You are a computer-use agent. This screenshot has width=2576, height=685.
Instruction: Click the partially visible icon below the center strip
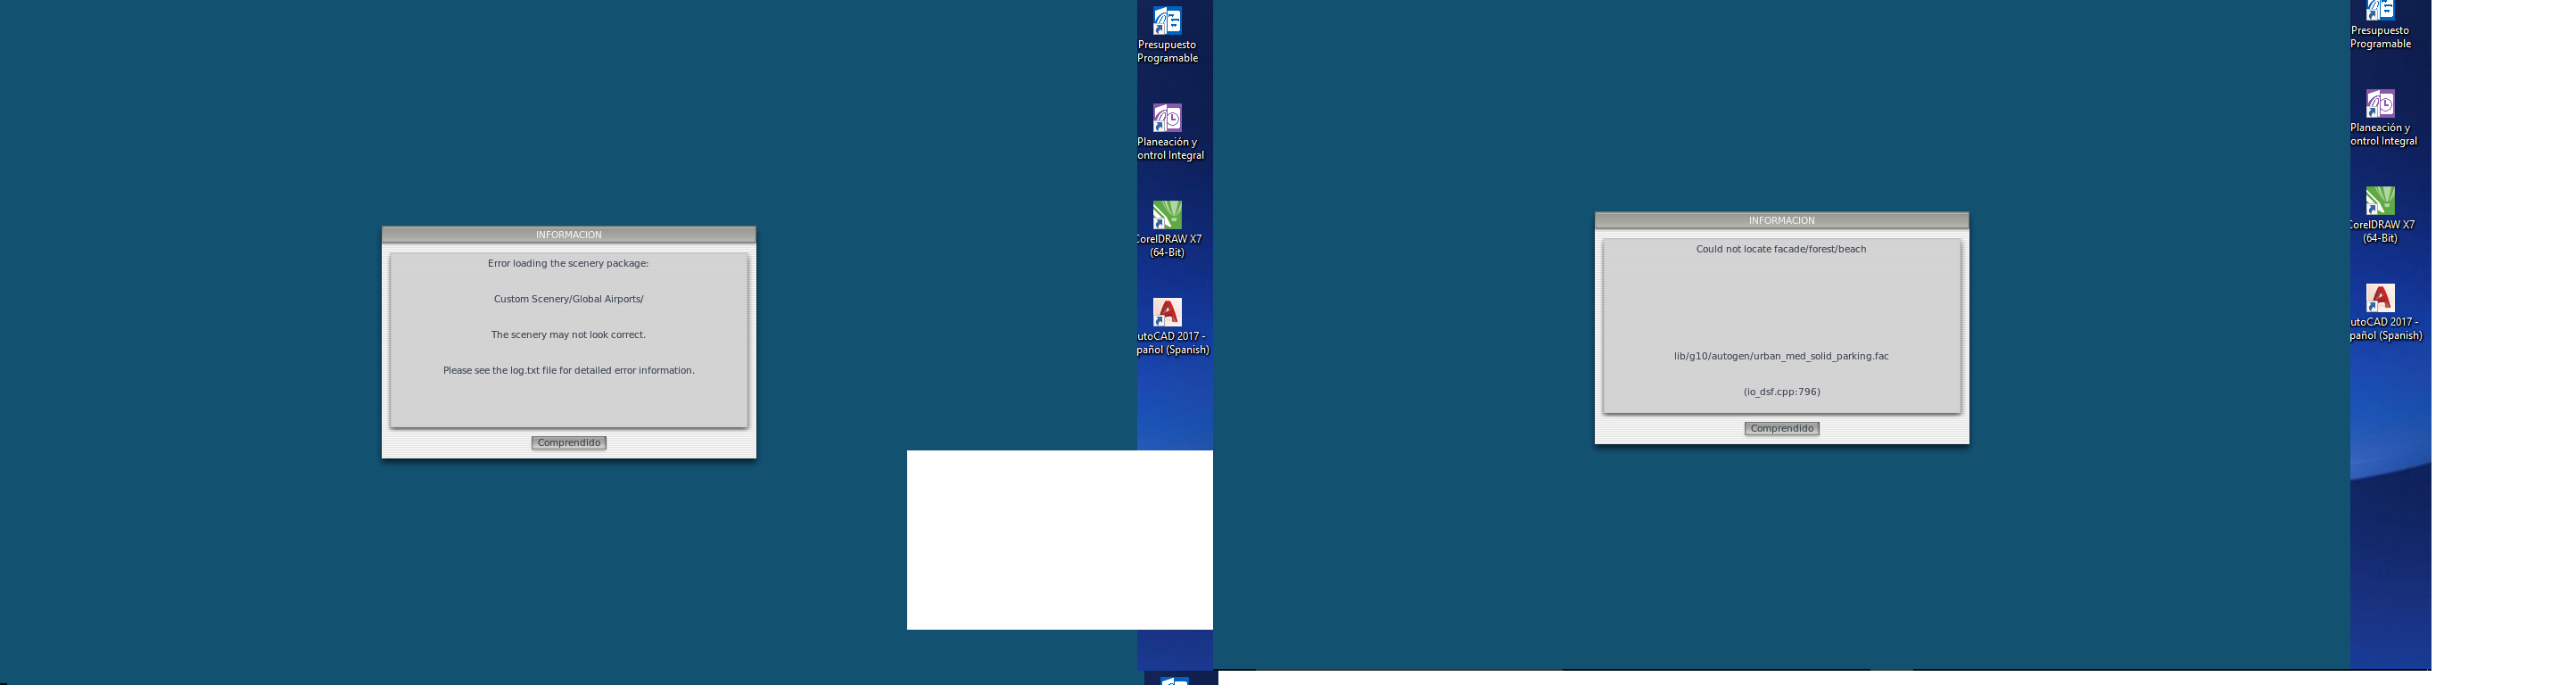tap(1174, 680)
